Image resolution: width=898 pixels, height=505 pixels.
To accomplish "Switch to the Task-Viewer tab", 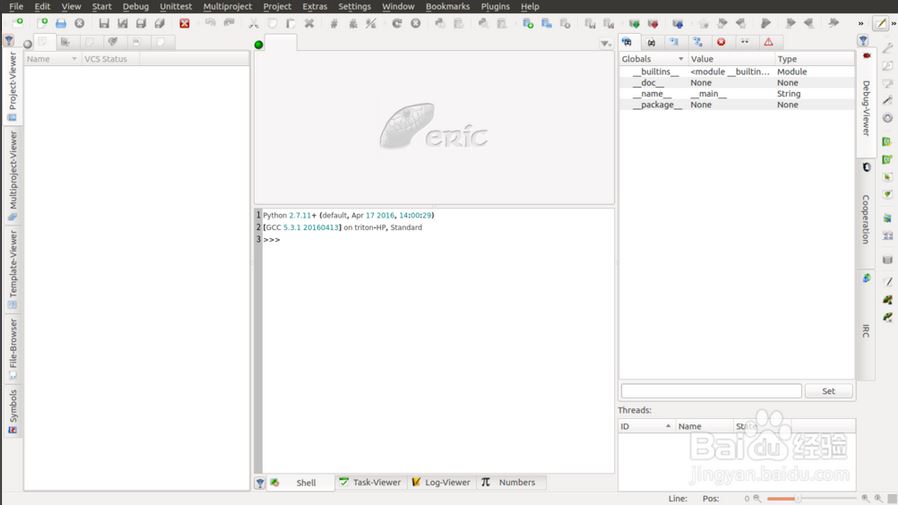I will pyautogui.click(x=371, y=482).
